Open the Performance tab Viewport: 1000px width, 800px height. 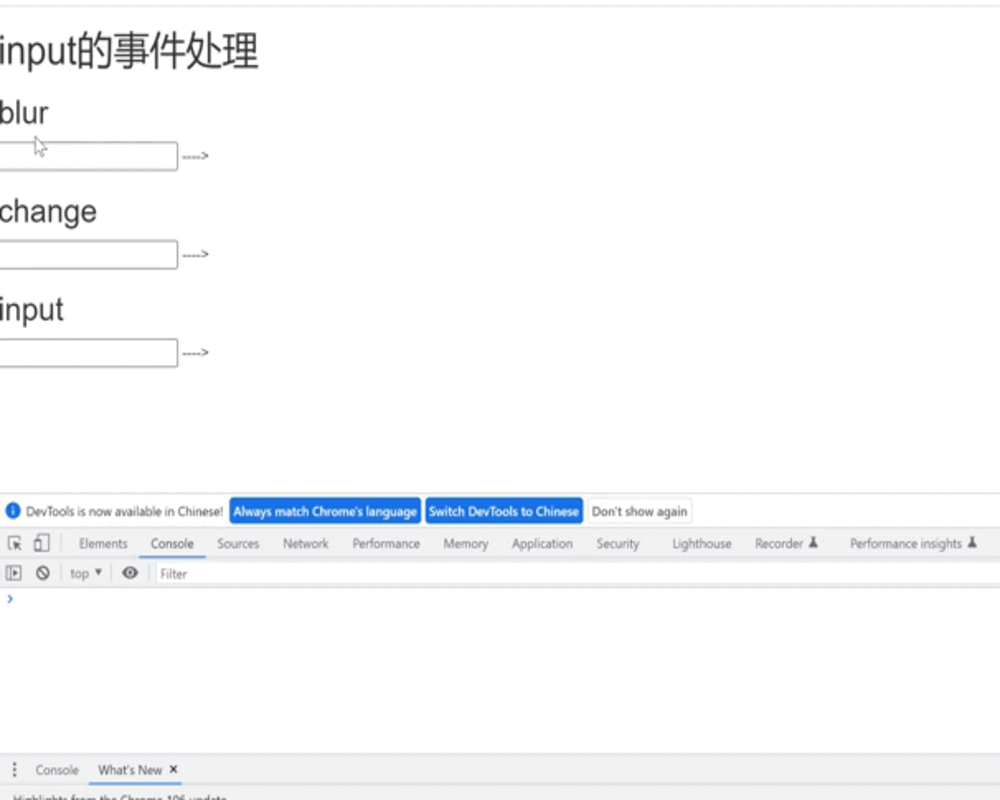click(x=386, y=544)
